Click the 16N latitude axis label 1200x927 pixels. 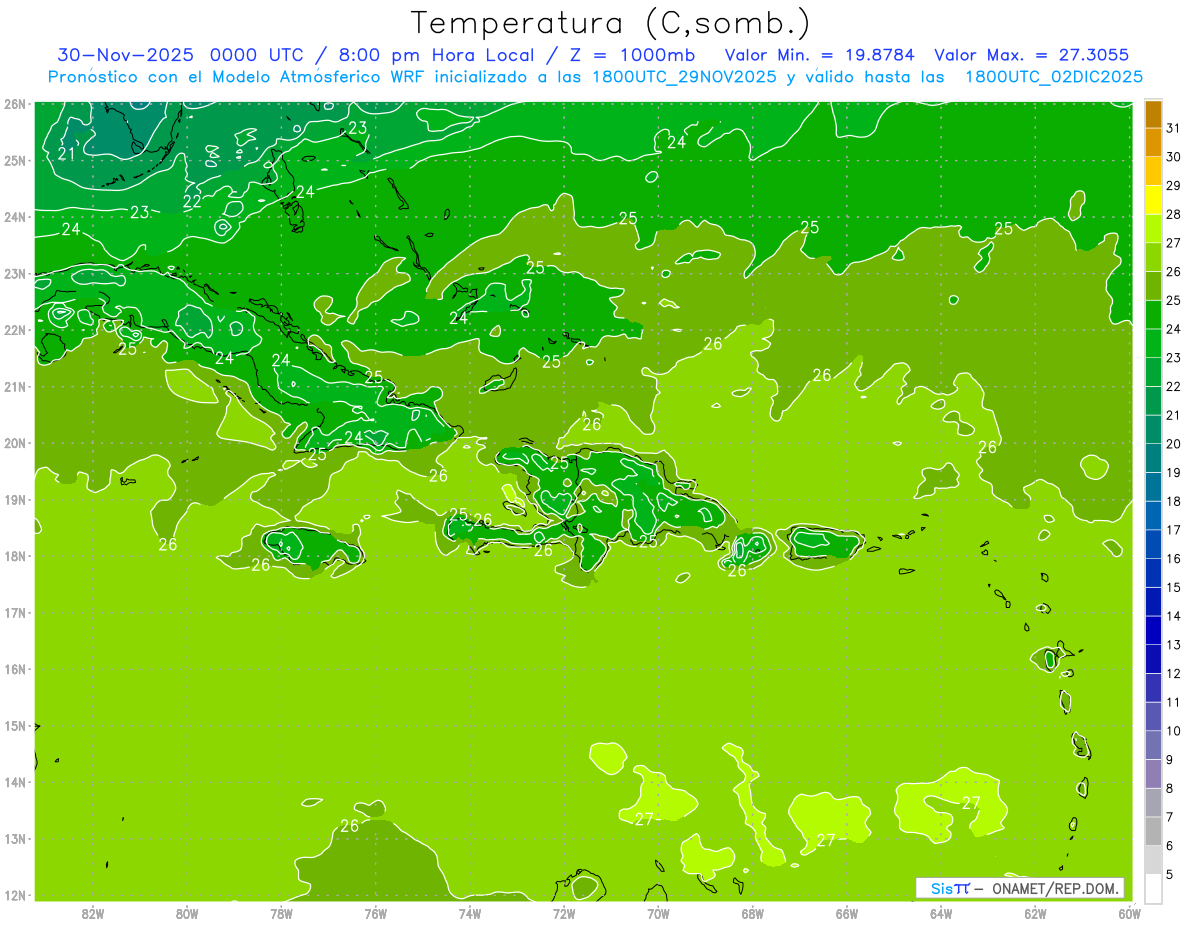[x=15, y=669]
